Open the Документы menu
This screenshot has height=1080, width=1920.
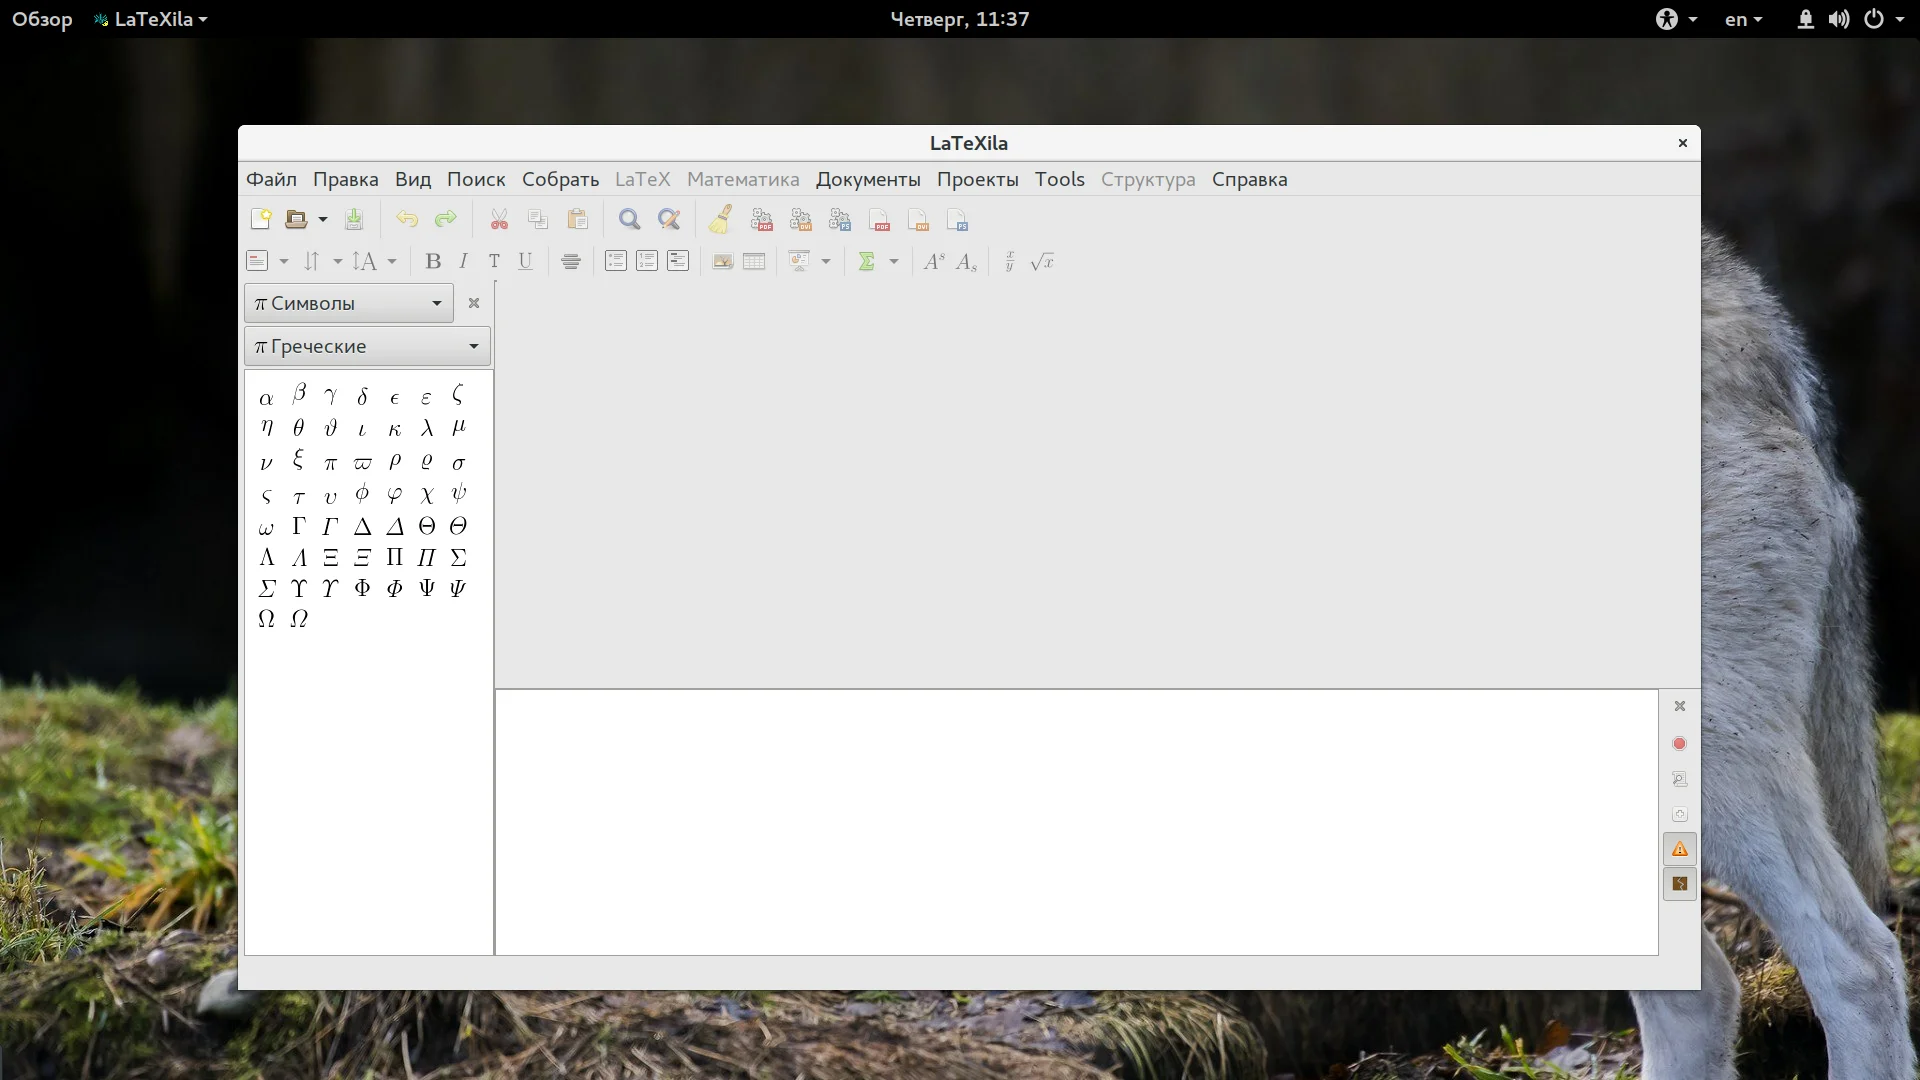867,180
